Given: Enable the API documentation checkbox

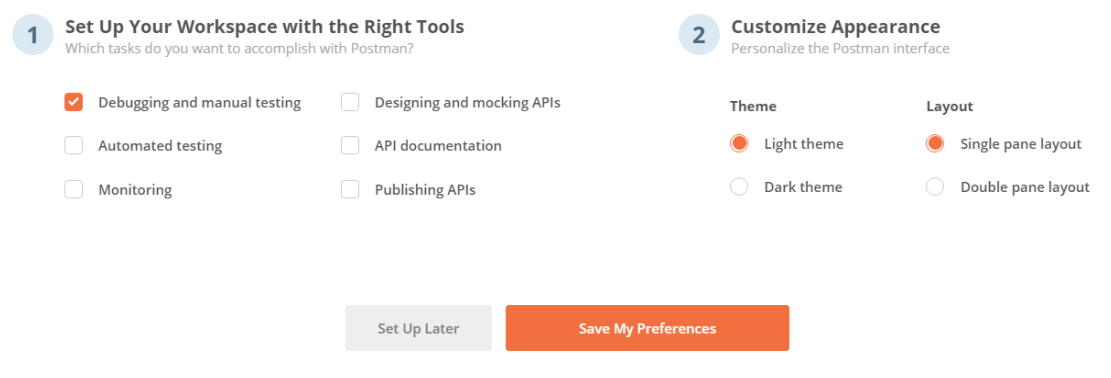Looking at the screenshot, I should point(350,145).
